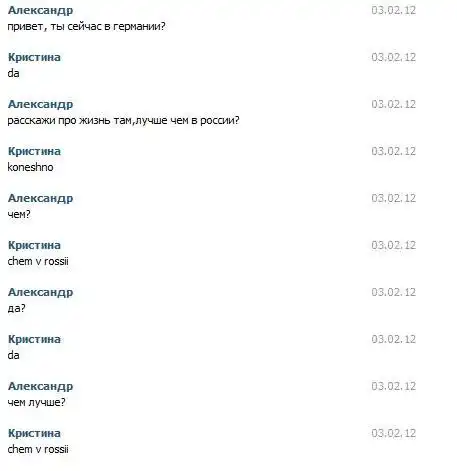Open Александр's profile from the 'привет' greeting message
Screen dimensions: 457x471
[x=40, y=10]
